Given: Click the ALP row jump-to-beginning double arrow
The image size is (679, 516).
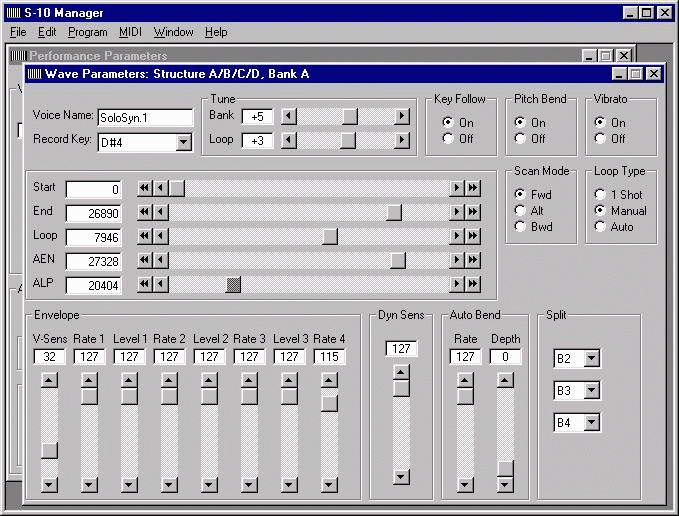Looking at the screenshot, I should [145, 284].
